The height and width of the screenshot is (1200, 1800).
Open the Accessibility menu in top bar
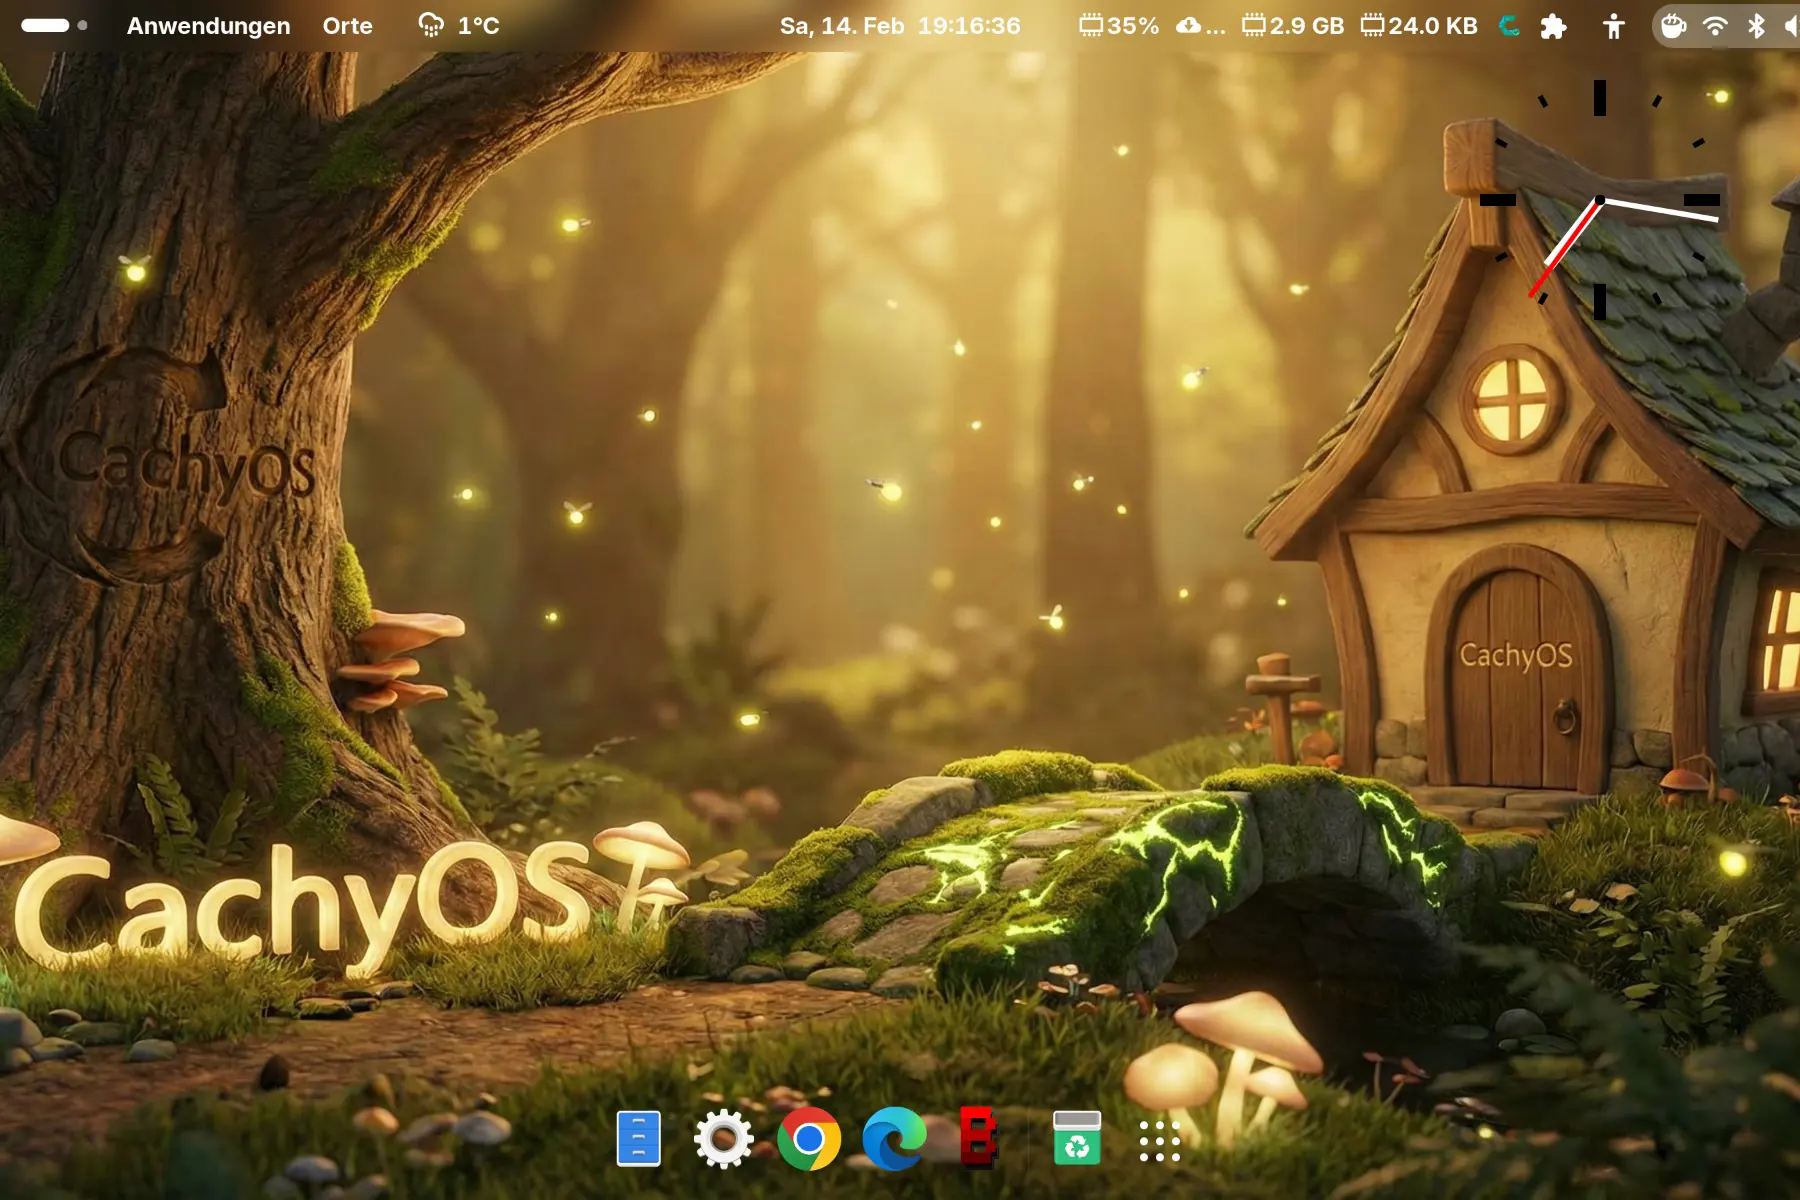tap(1613, 26)
